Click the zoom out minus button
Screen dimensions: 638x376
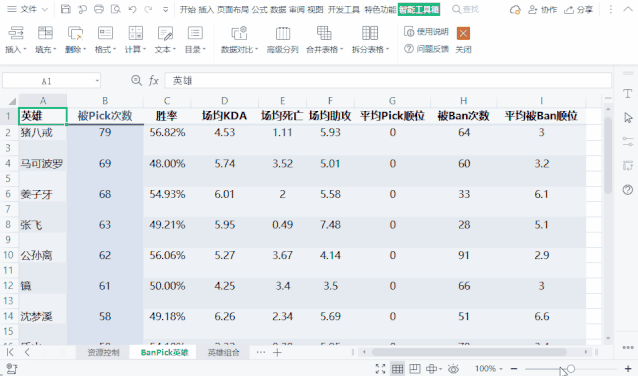point(514,369)
